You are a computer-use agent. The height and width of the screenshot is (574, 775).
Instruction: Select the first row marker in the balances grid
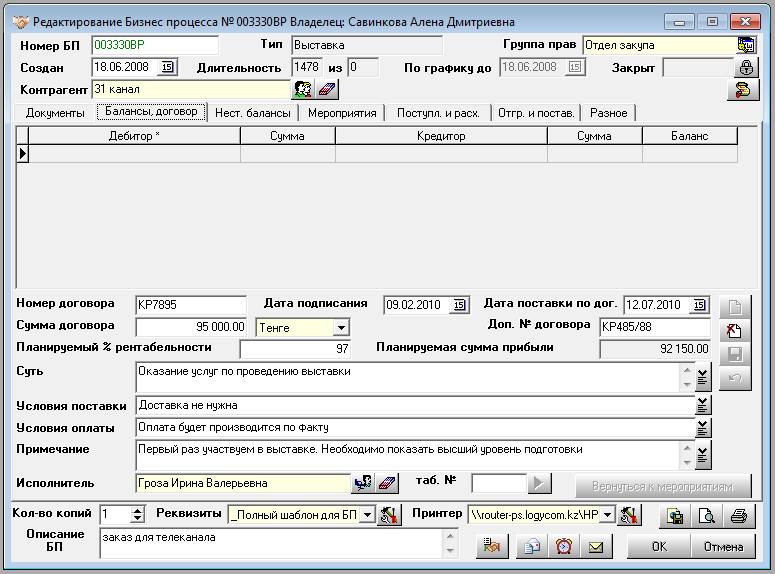[x=23, y=154]
